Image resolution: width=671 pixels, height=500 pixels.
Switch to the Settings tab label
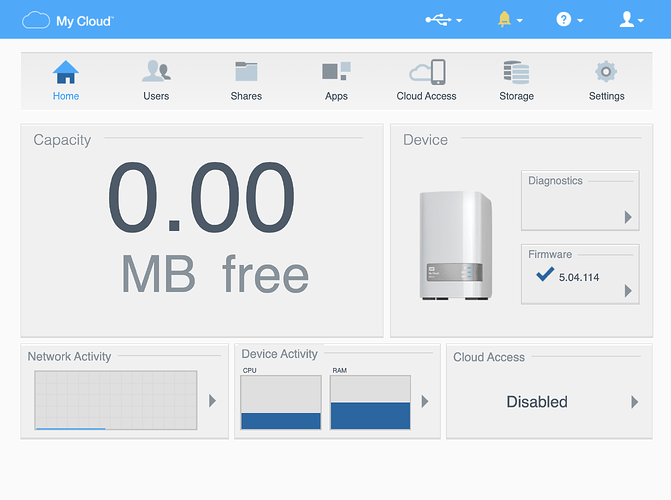pyautogui.click(x=606, y=96)
